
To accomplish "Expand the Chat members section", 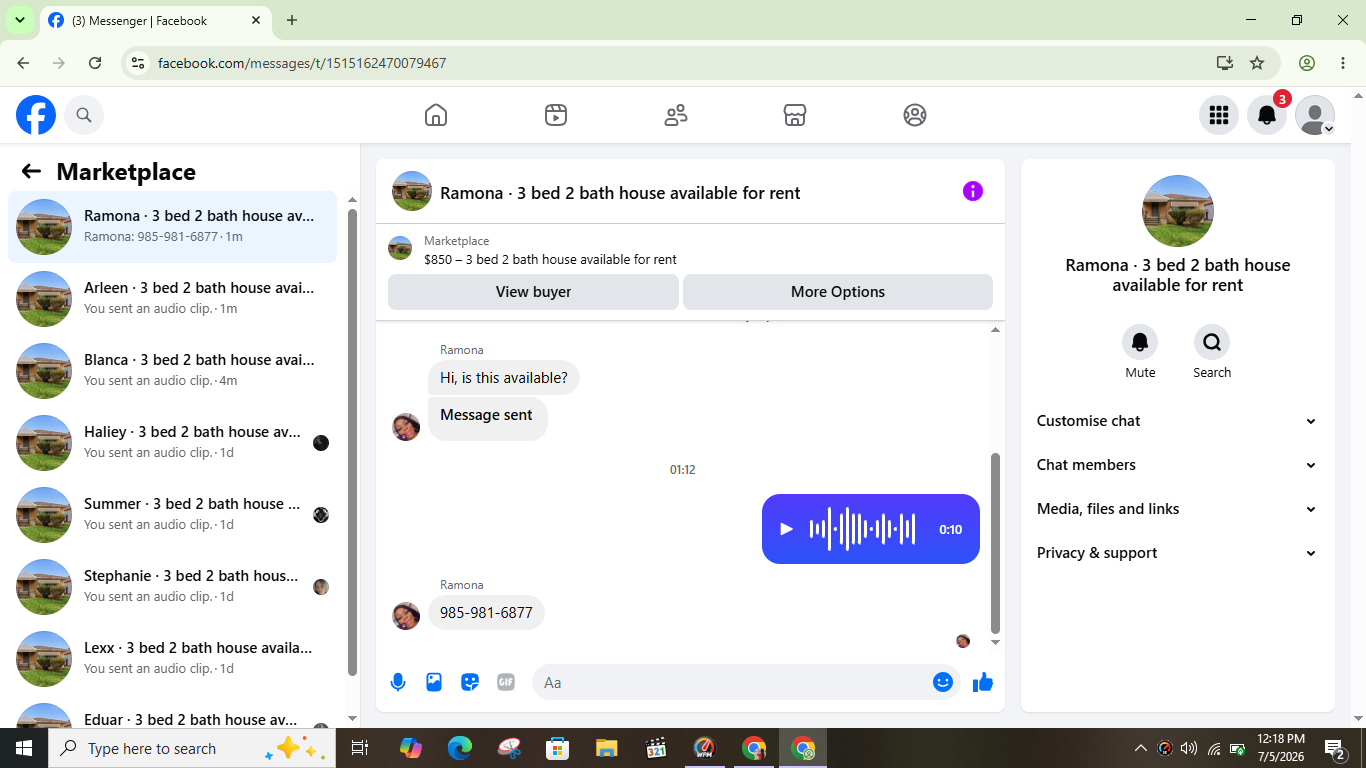I will (x=1178, y=465).
